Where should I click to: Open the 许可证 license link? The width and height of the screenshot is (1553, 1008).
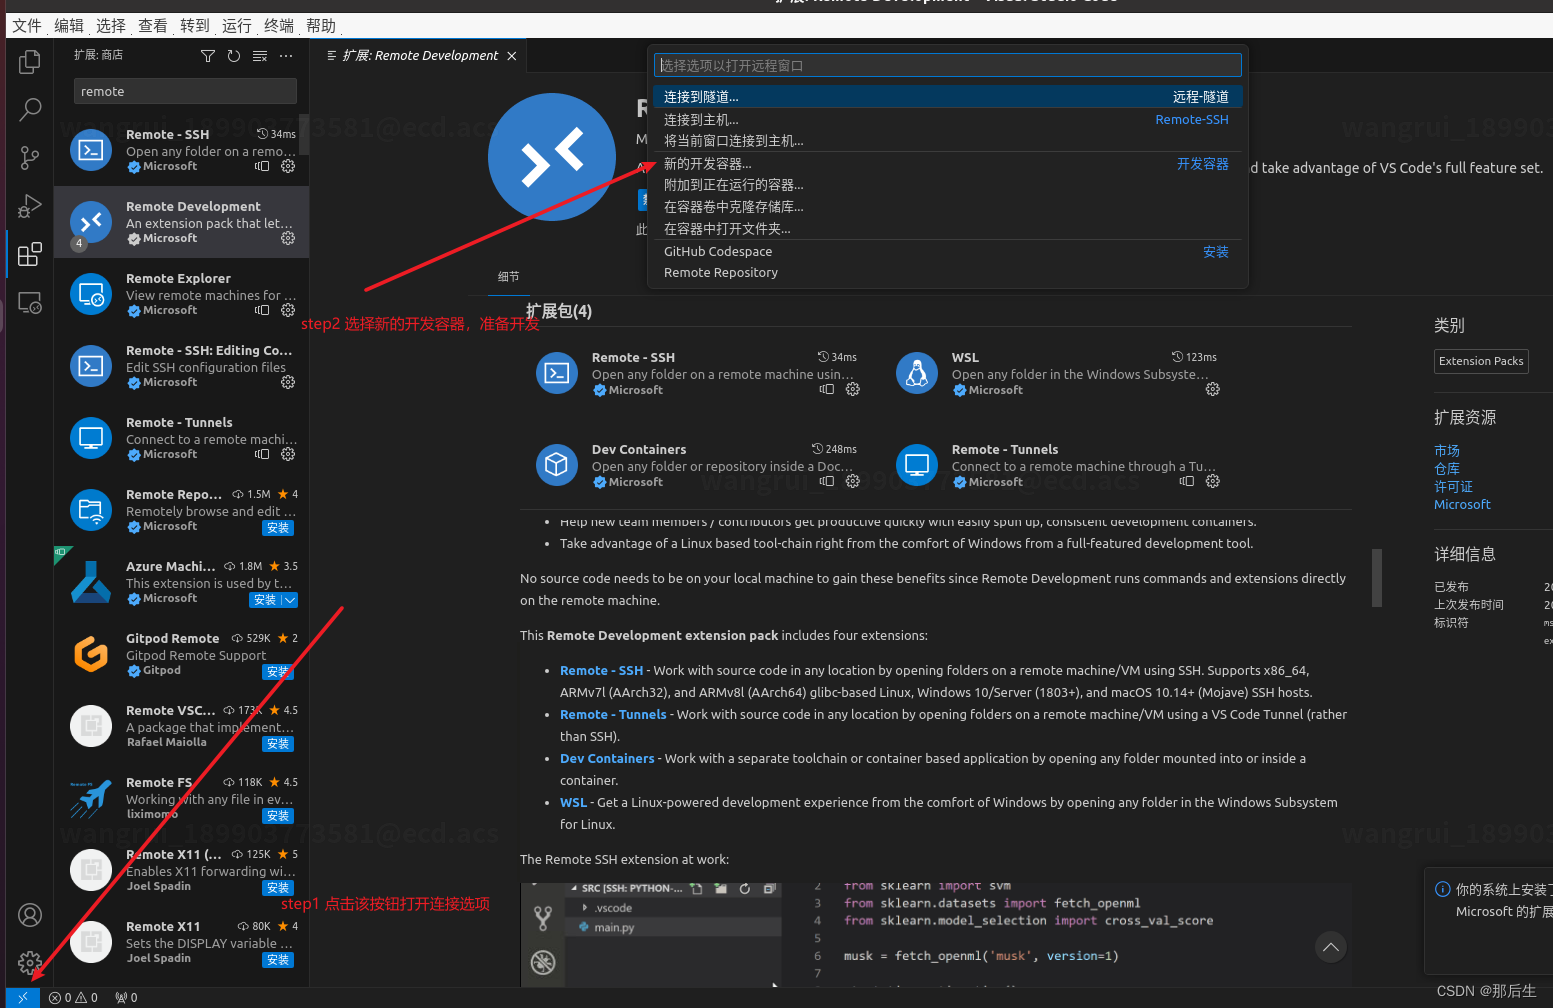coord(1453,487)
